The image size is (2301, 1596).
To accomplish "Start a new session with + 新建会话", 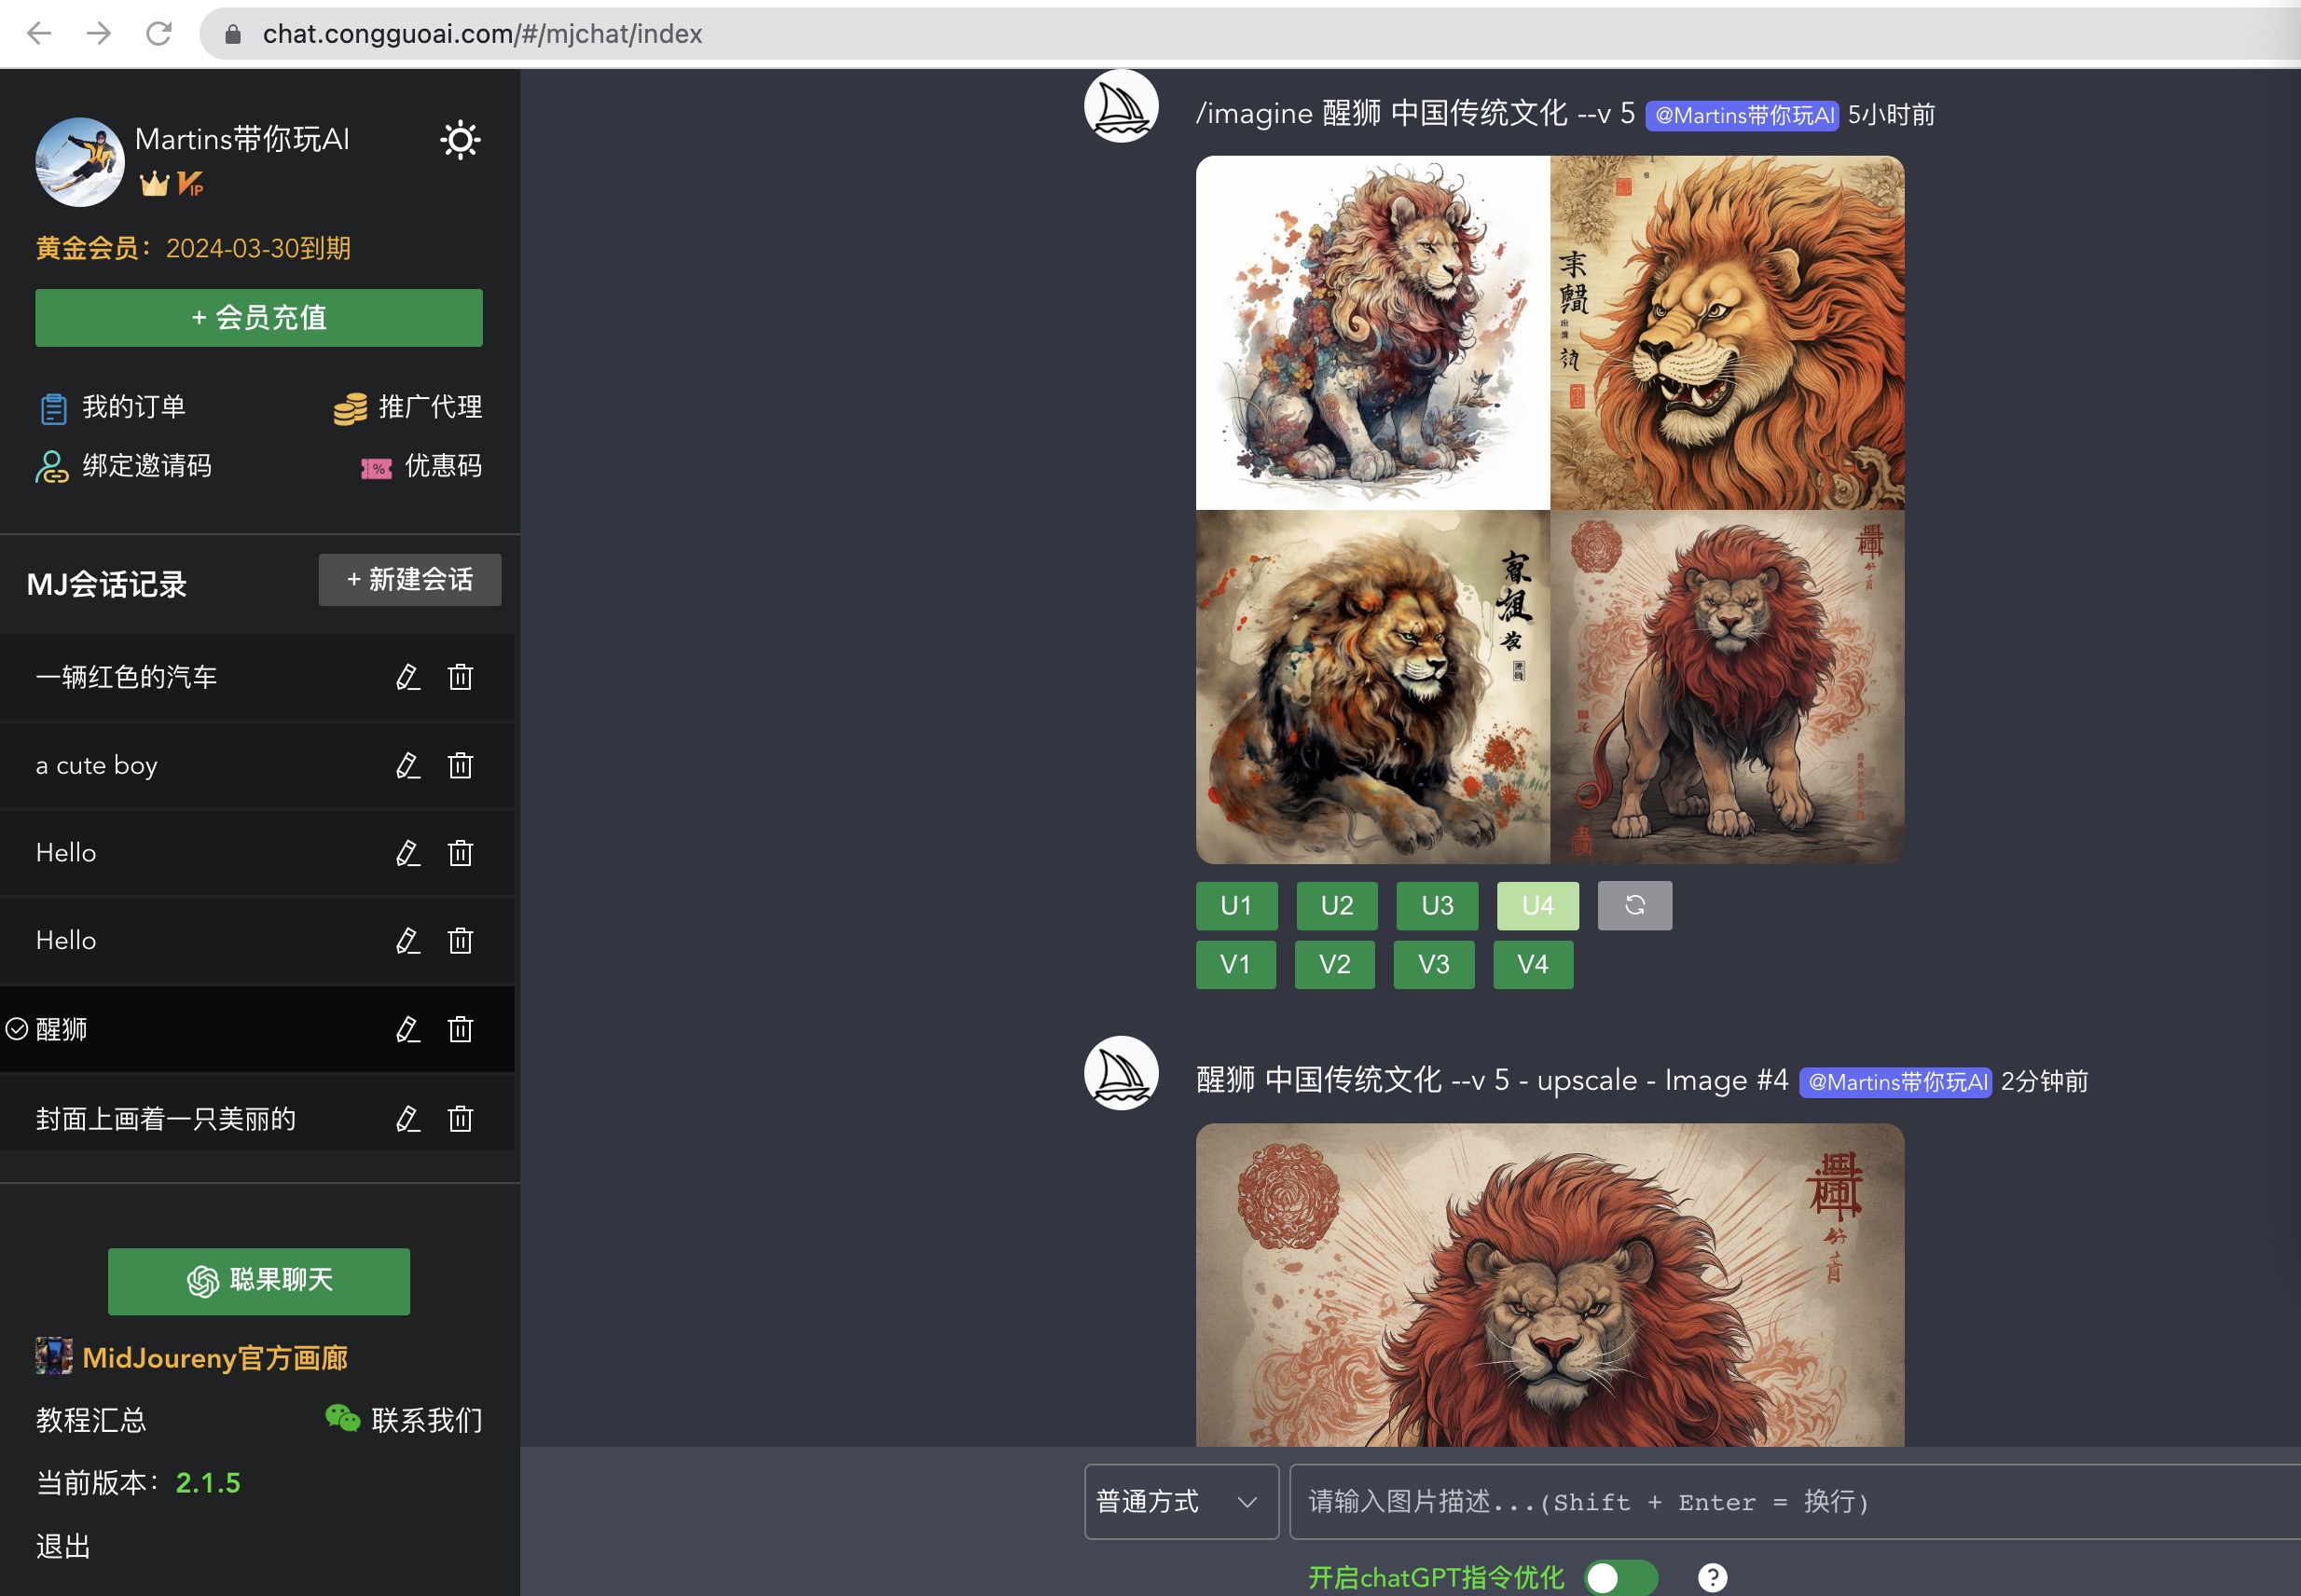I will pyautogui.click(x=409, y=579).
